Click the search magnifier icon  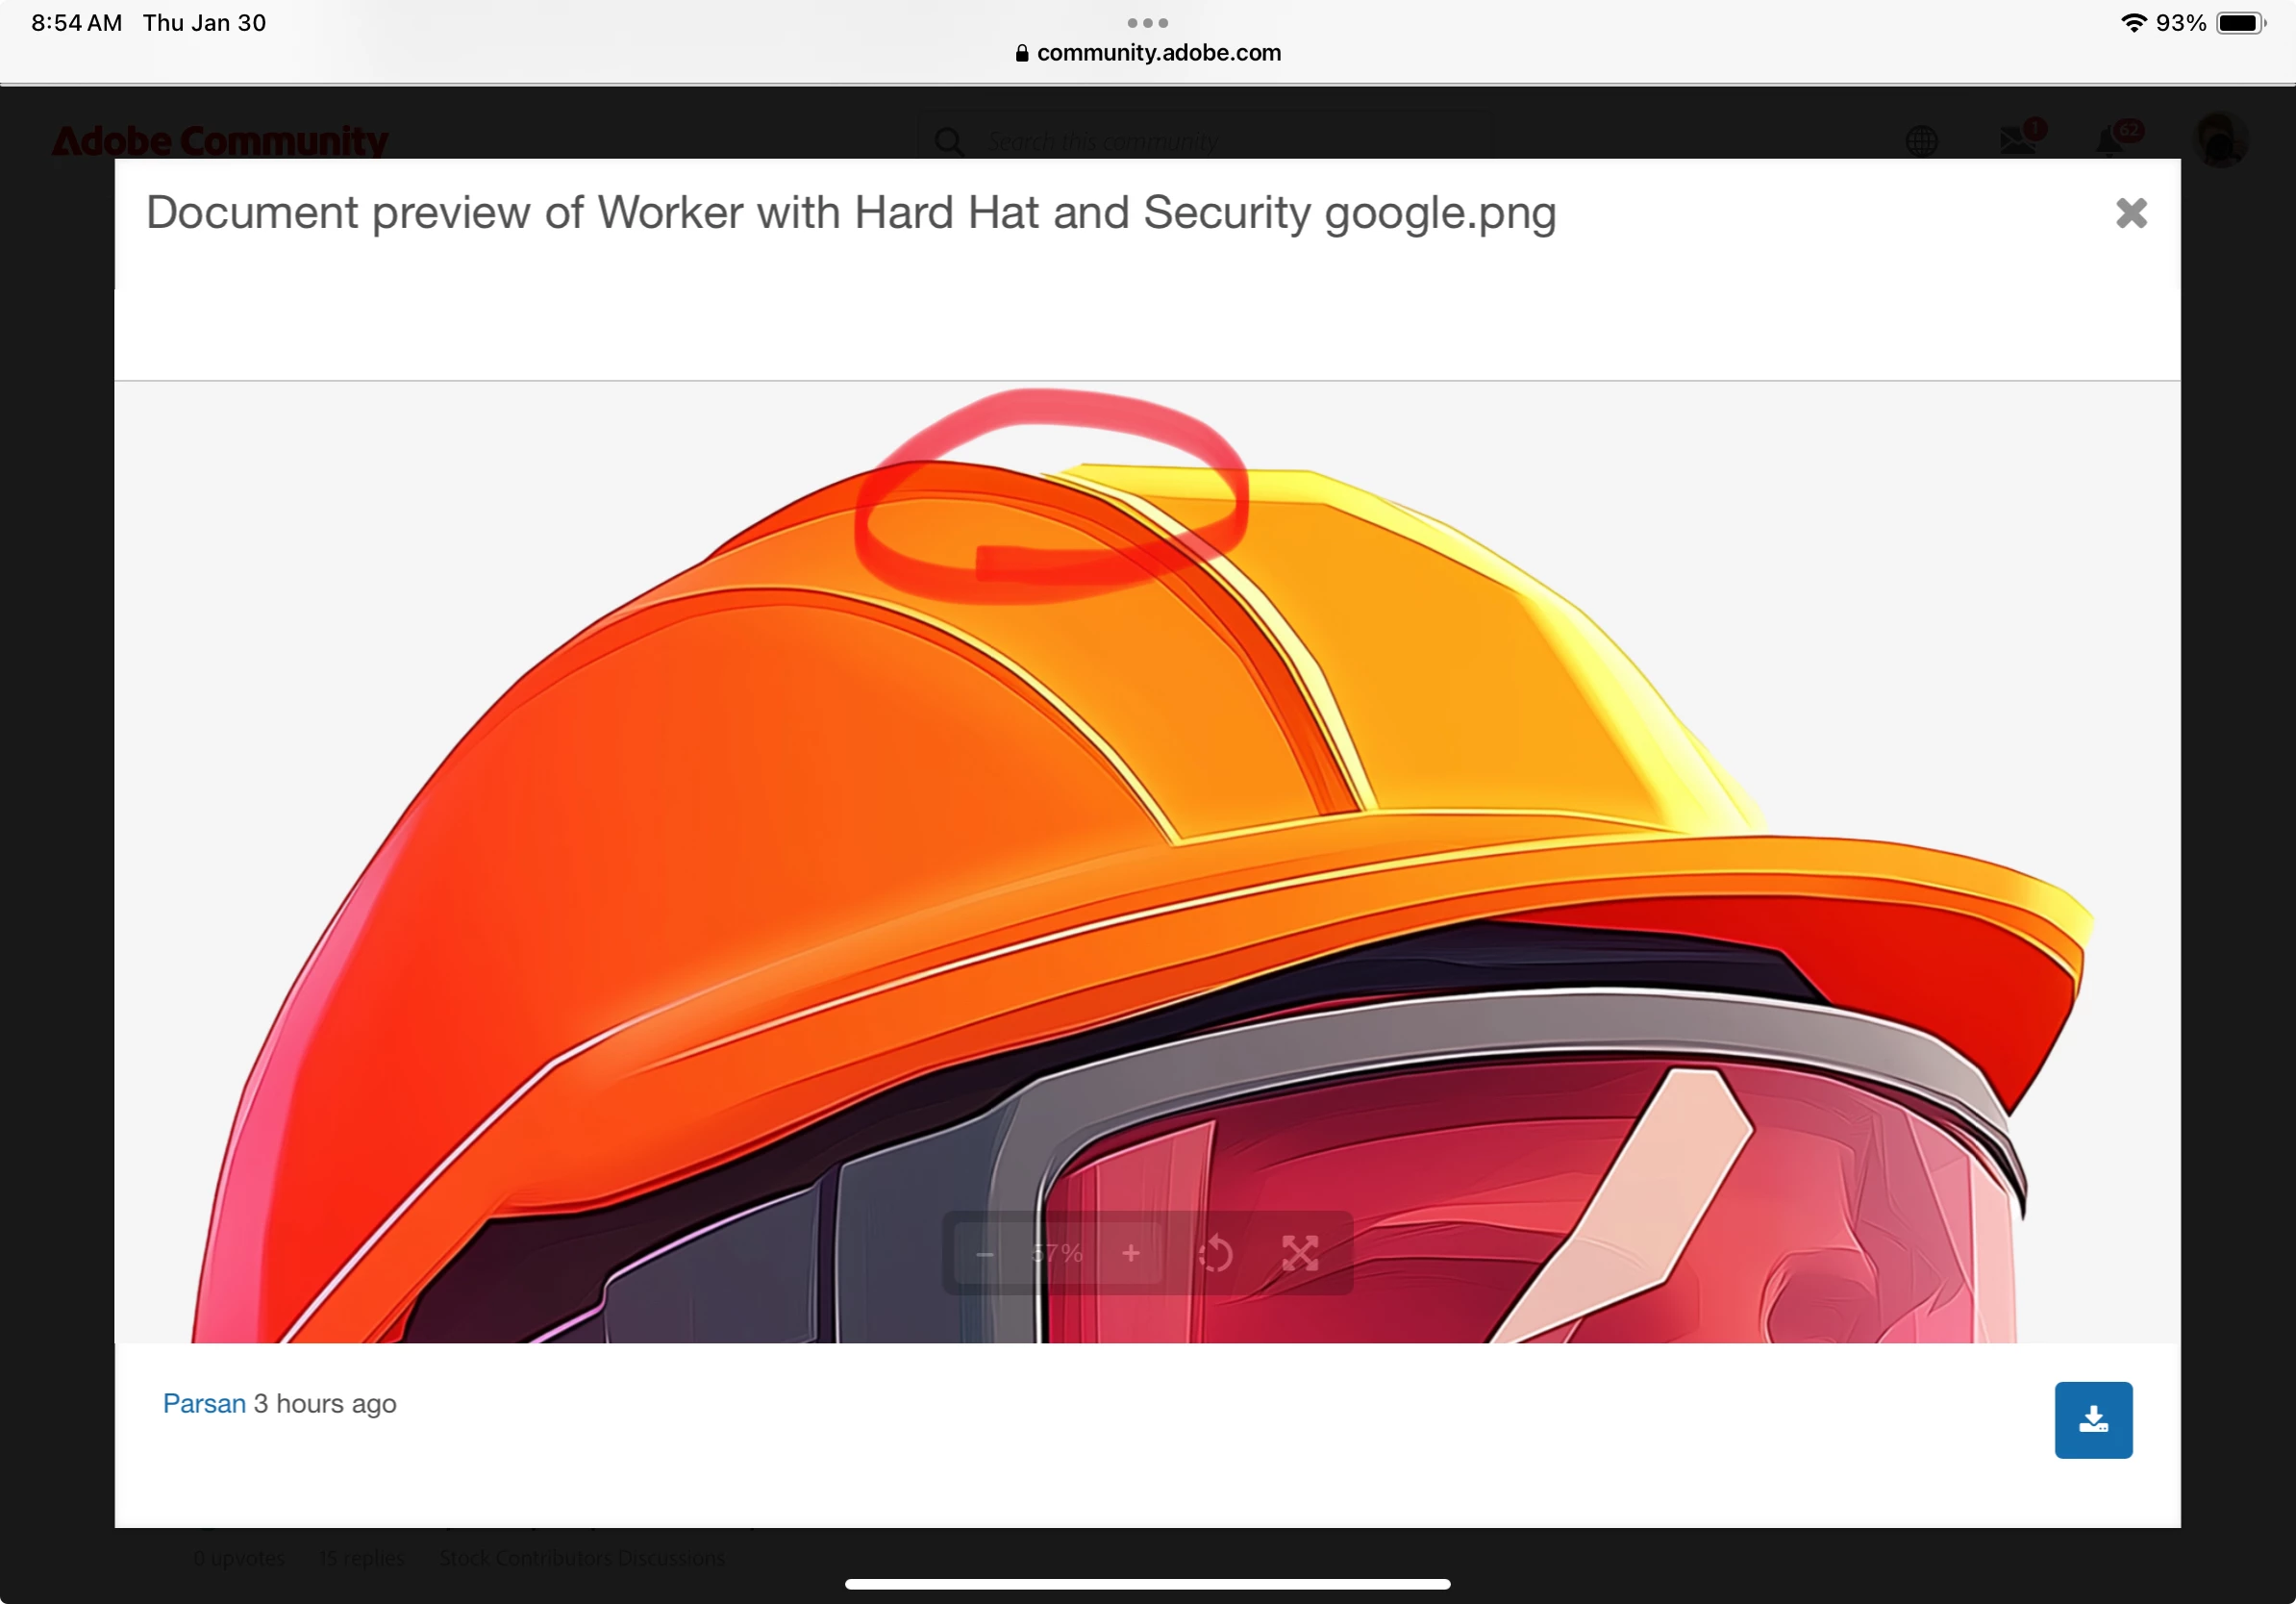click(949, 142)
